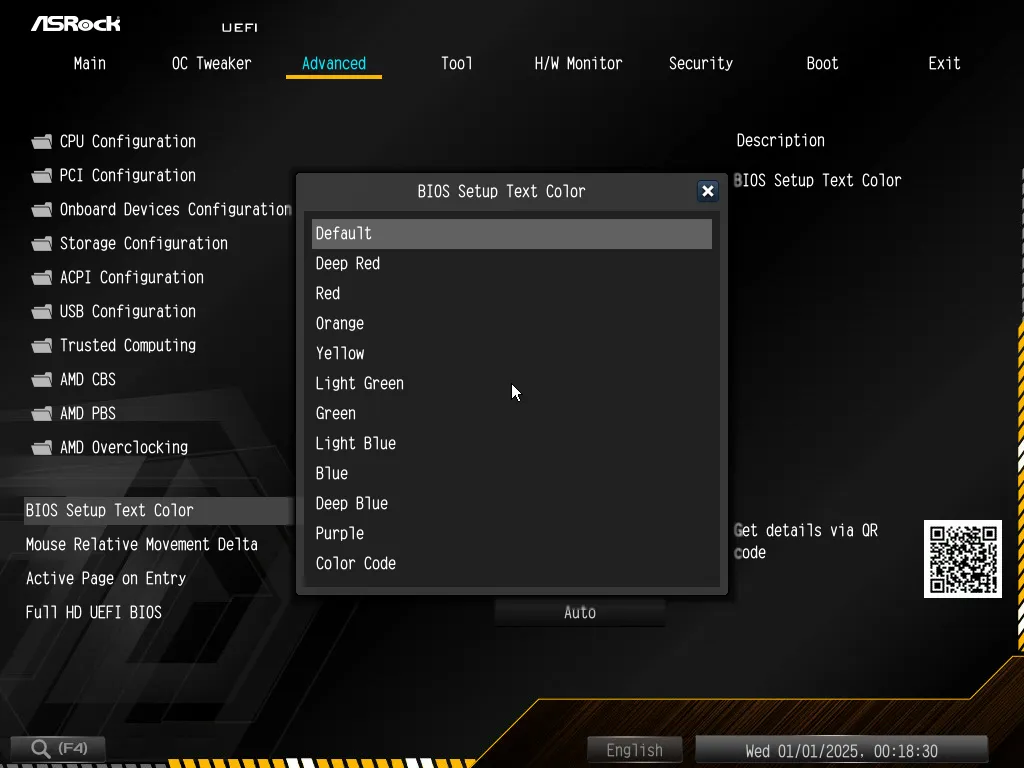Select Mouse Relative Movement Delta setting
Image resolution: width=1024 pixels, height=768 pixels.
point(142,545)
